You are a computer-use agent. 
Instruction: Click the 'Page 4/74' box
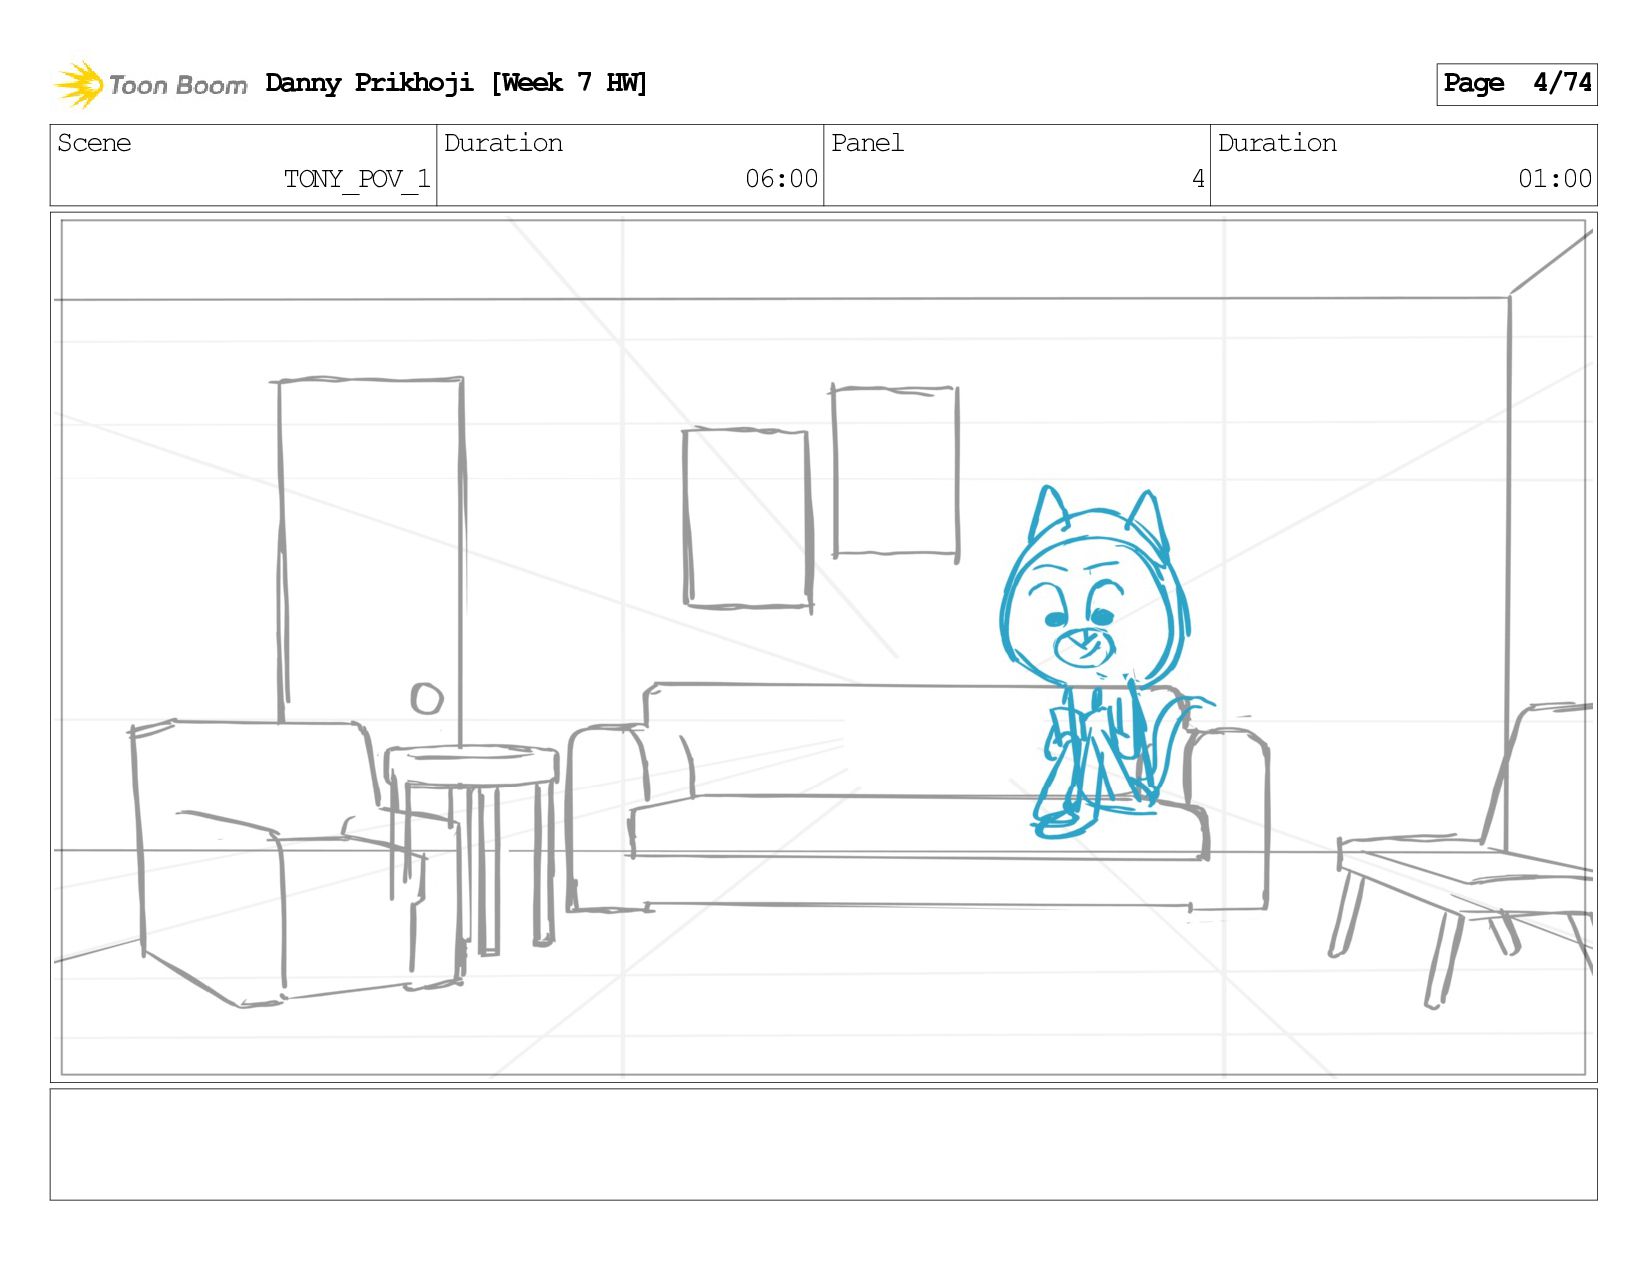click(x=1516, y=84)
